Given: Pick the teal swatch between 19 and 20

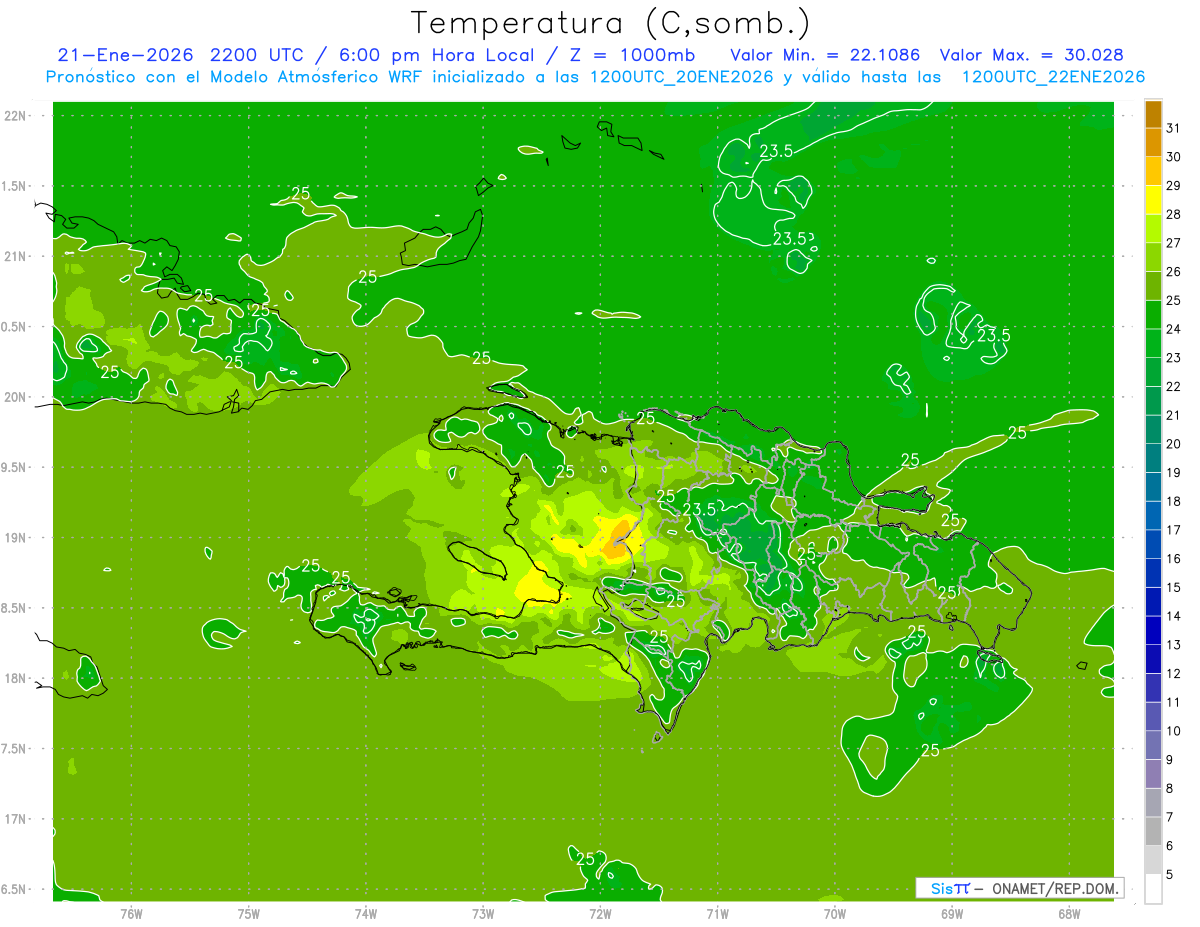Looking at the screenshot, I should (1153, 458).
